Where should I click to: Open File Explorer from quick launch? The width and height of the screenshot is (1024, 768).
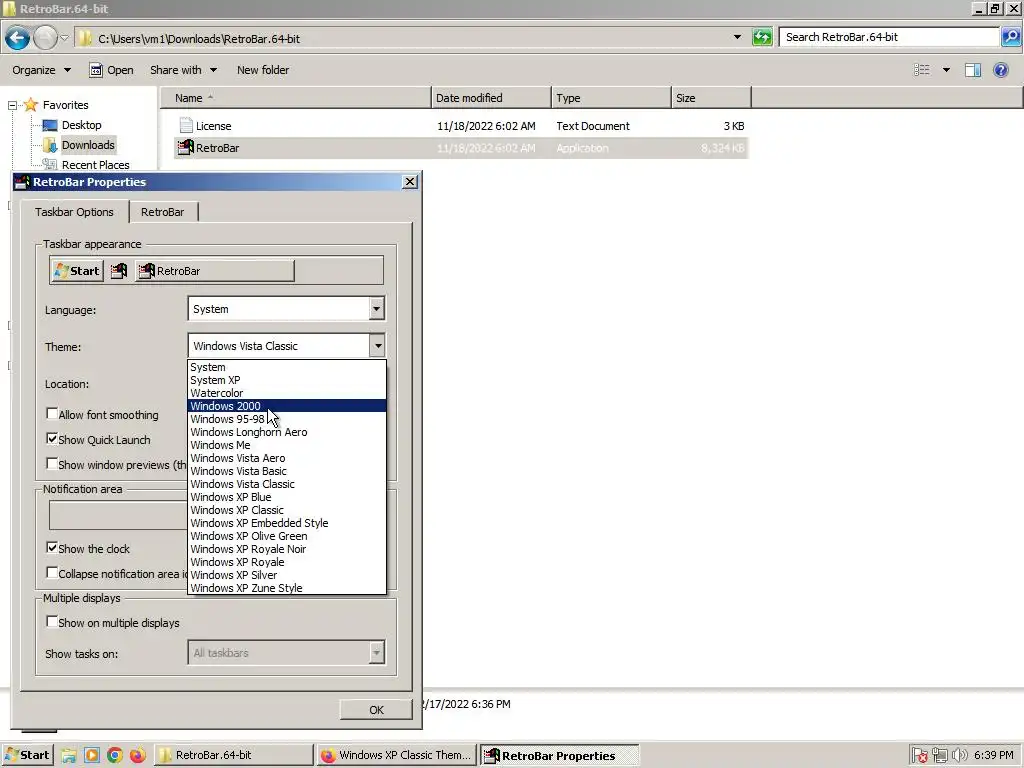[x=69, y=756]
